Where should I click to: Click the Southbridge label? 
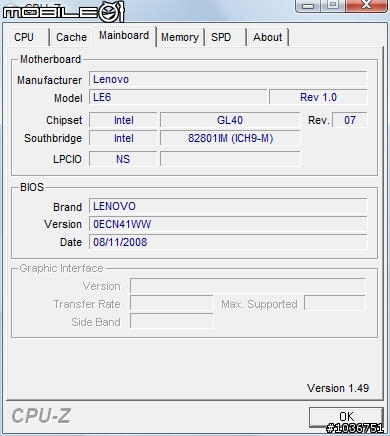pyautogui.click(x=53, y=138)
